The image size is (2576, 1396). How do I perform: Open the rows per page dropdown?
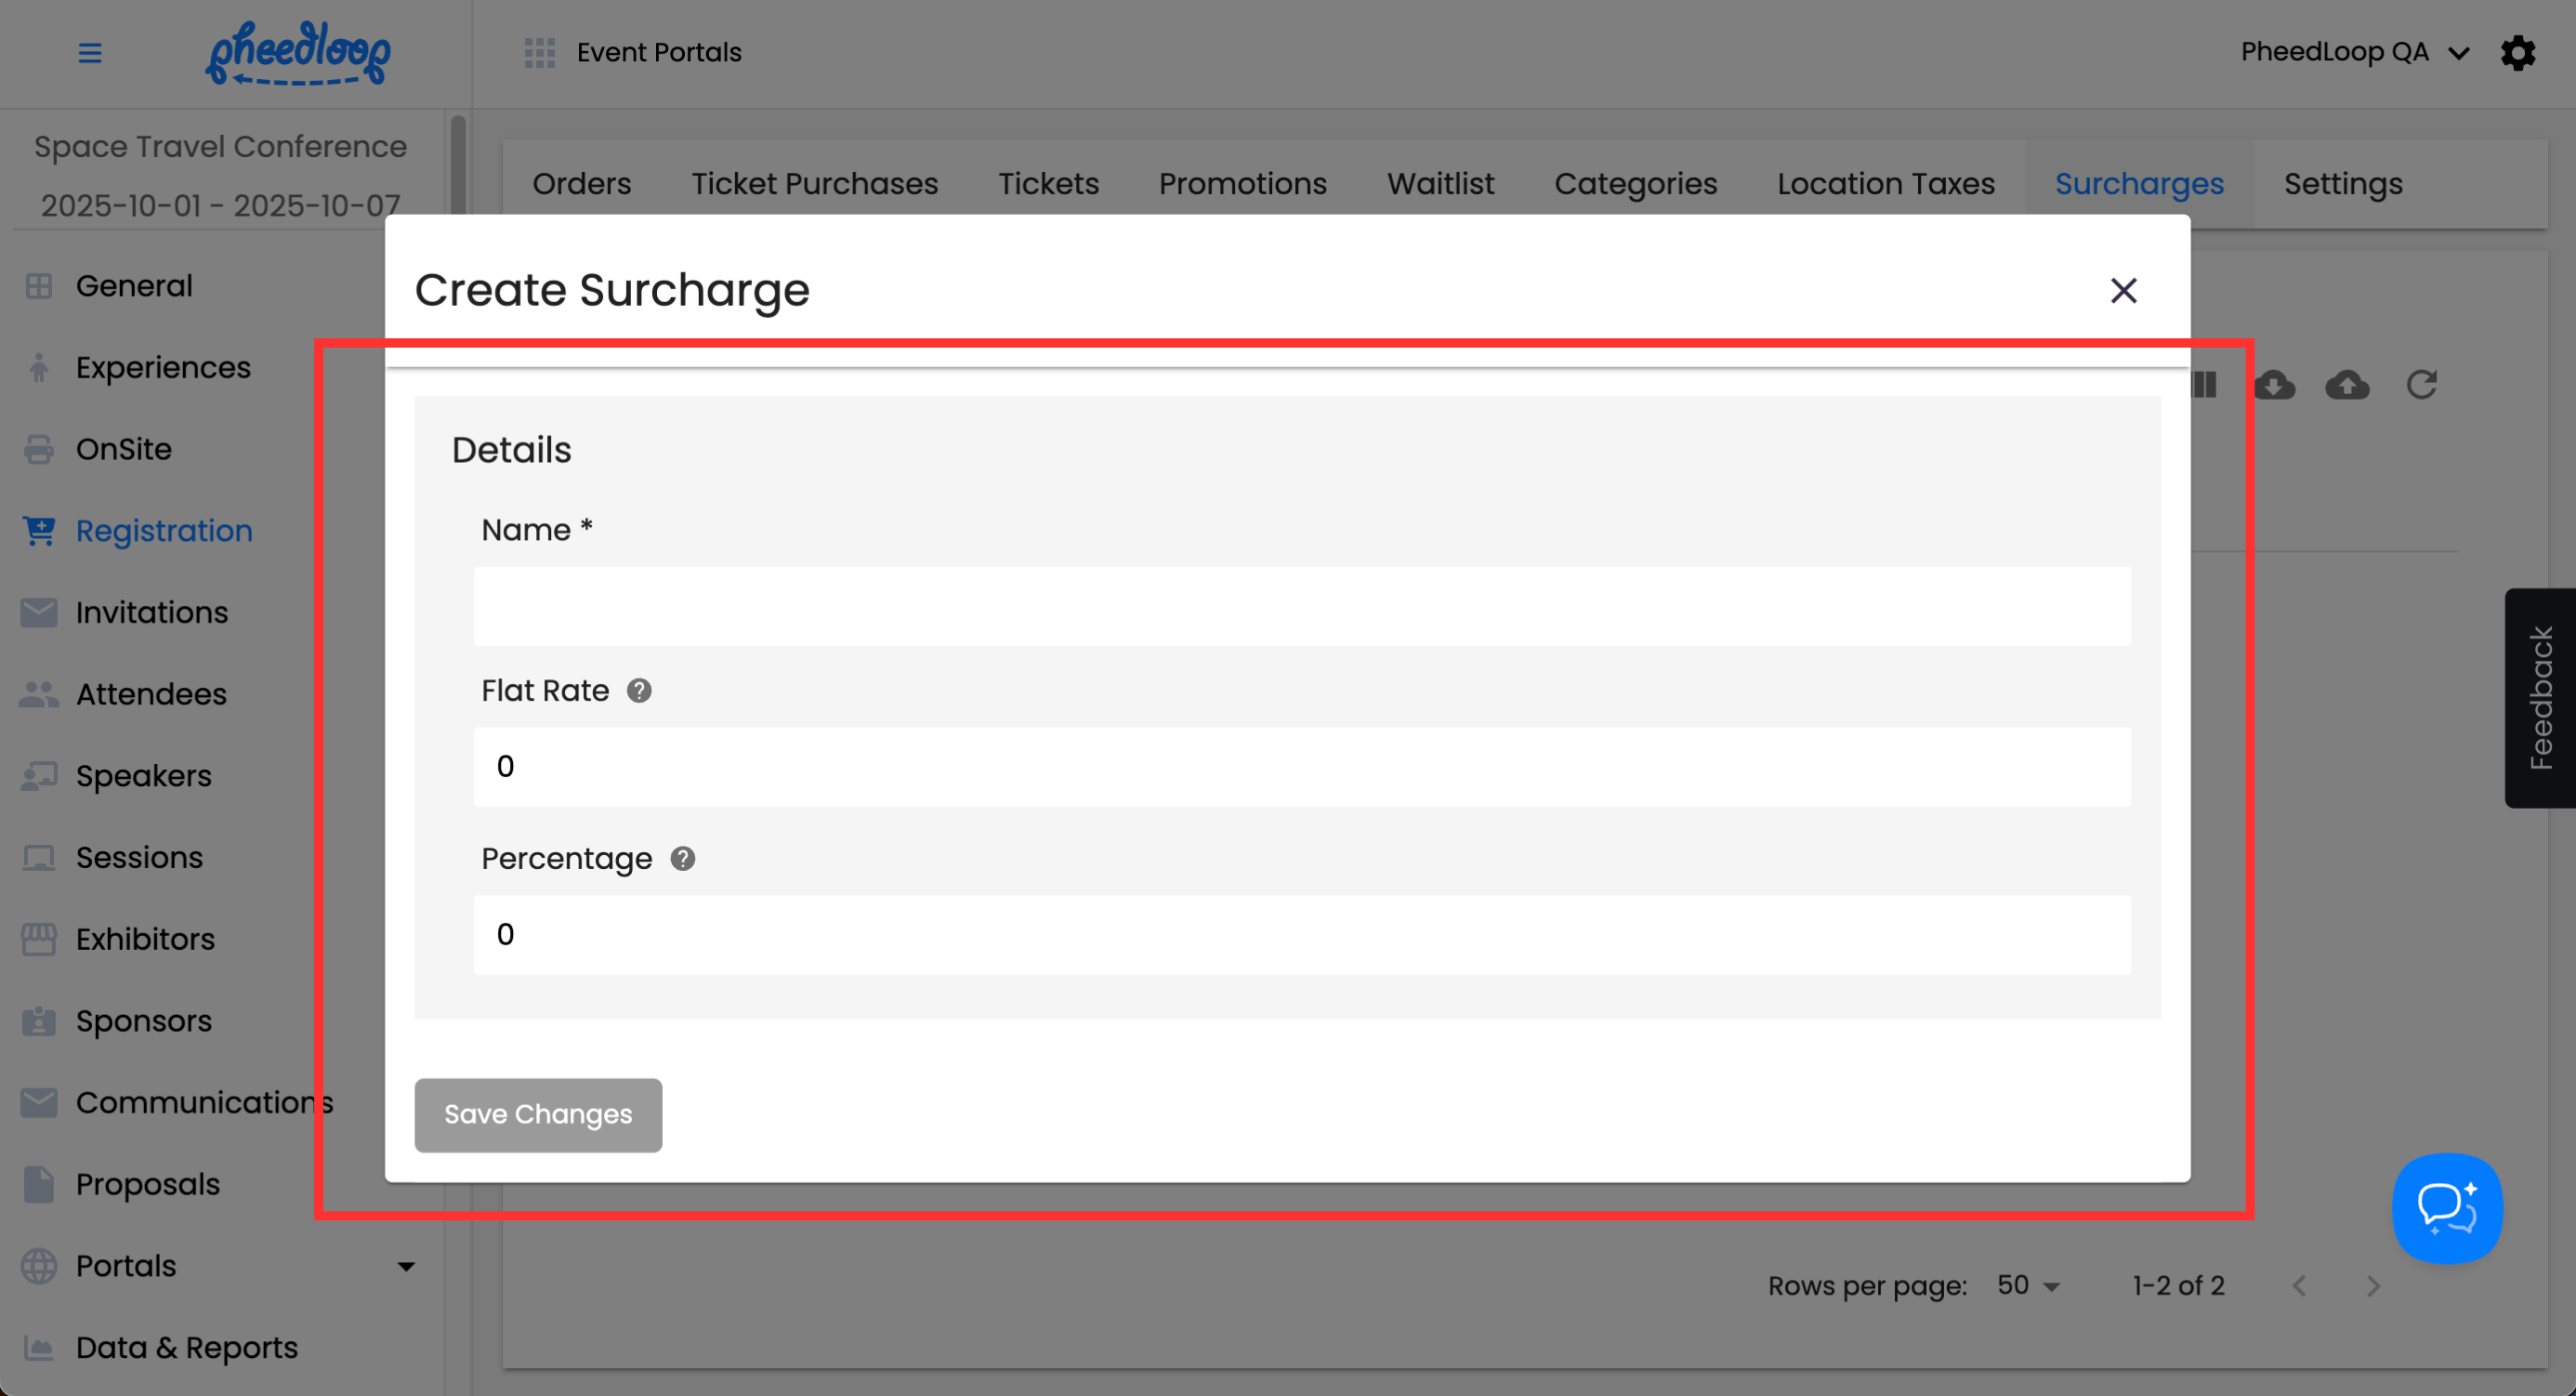click(x=2028, y=1286)
